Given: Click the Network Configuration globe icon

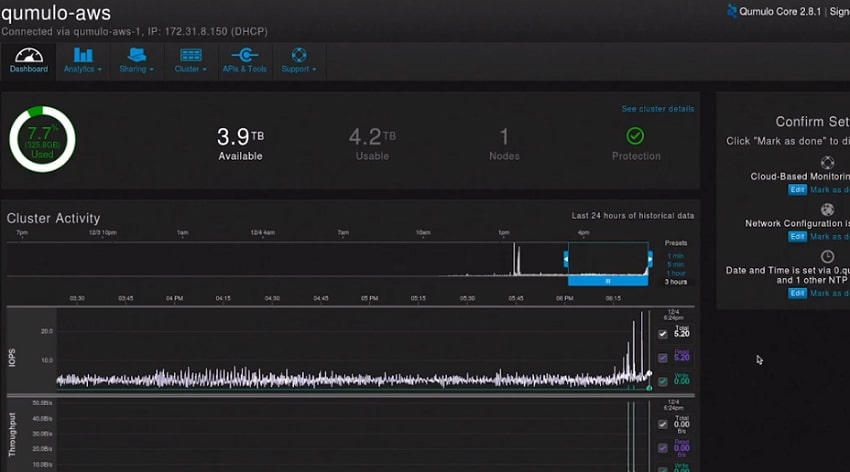Looking at the screenshot, I should point(827,209).
